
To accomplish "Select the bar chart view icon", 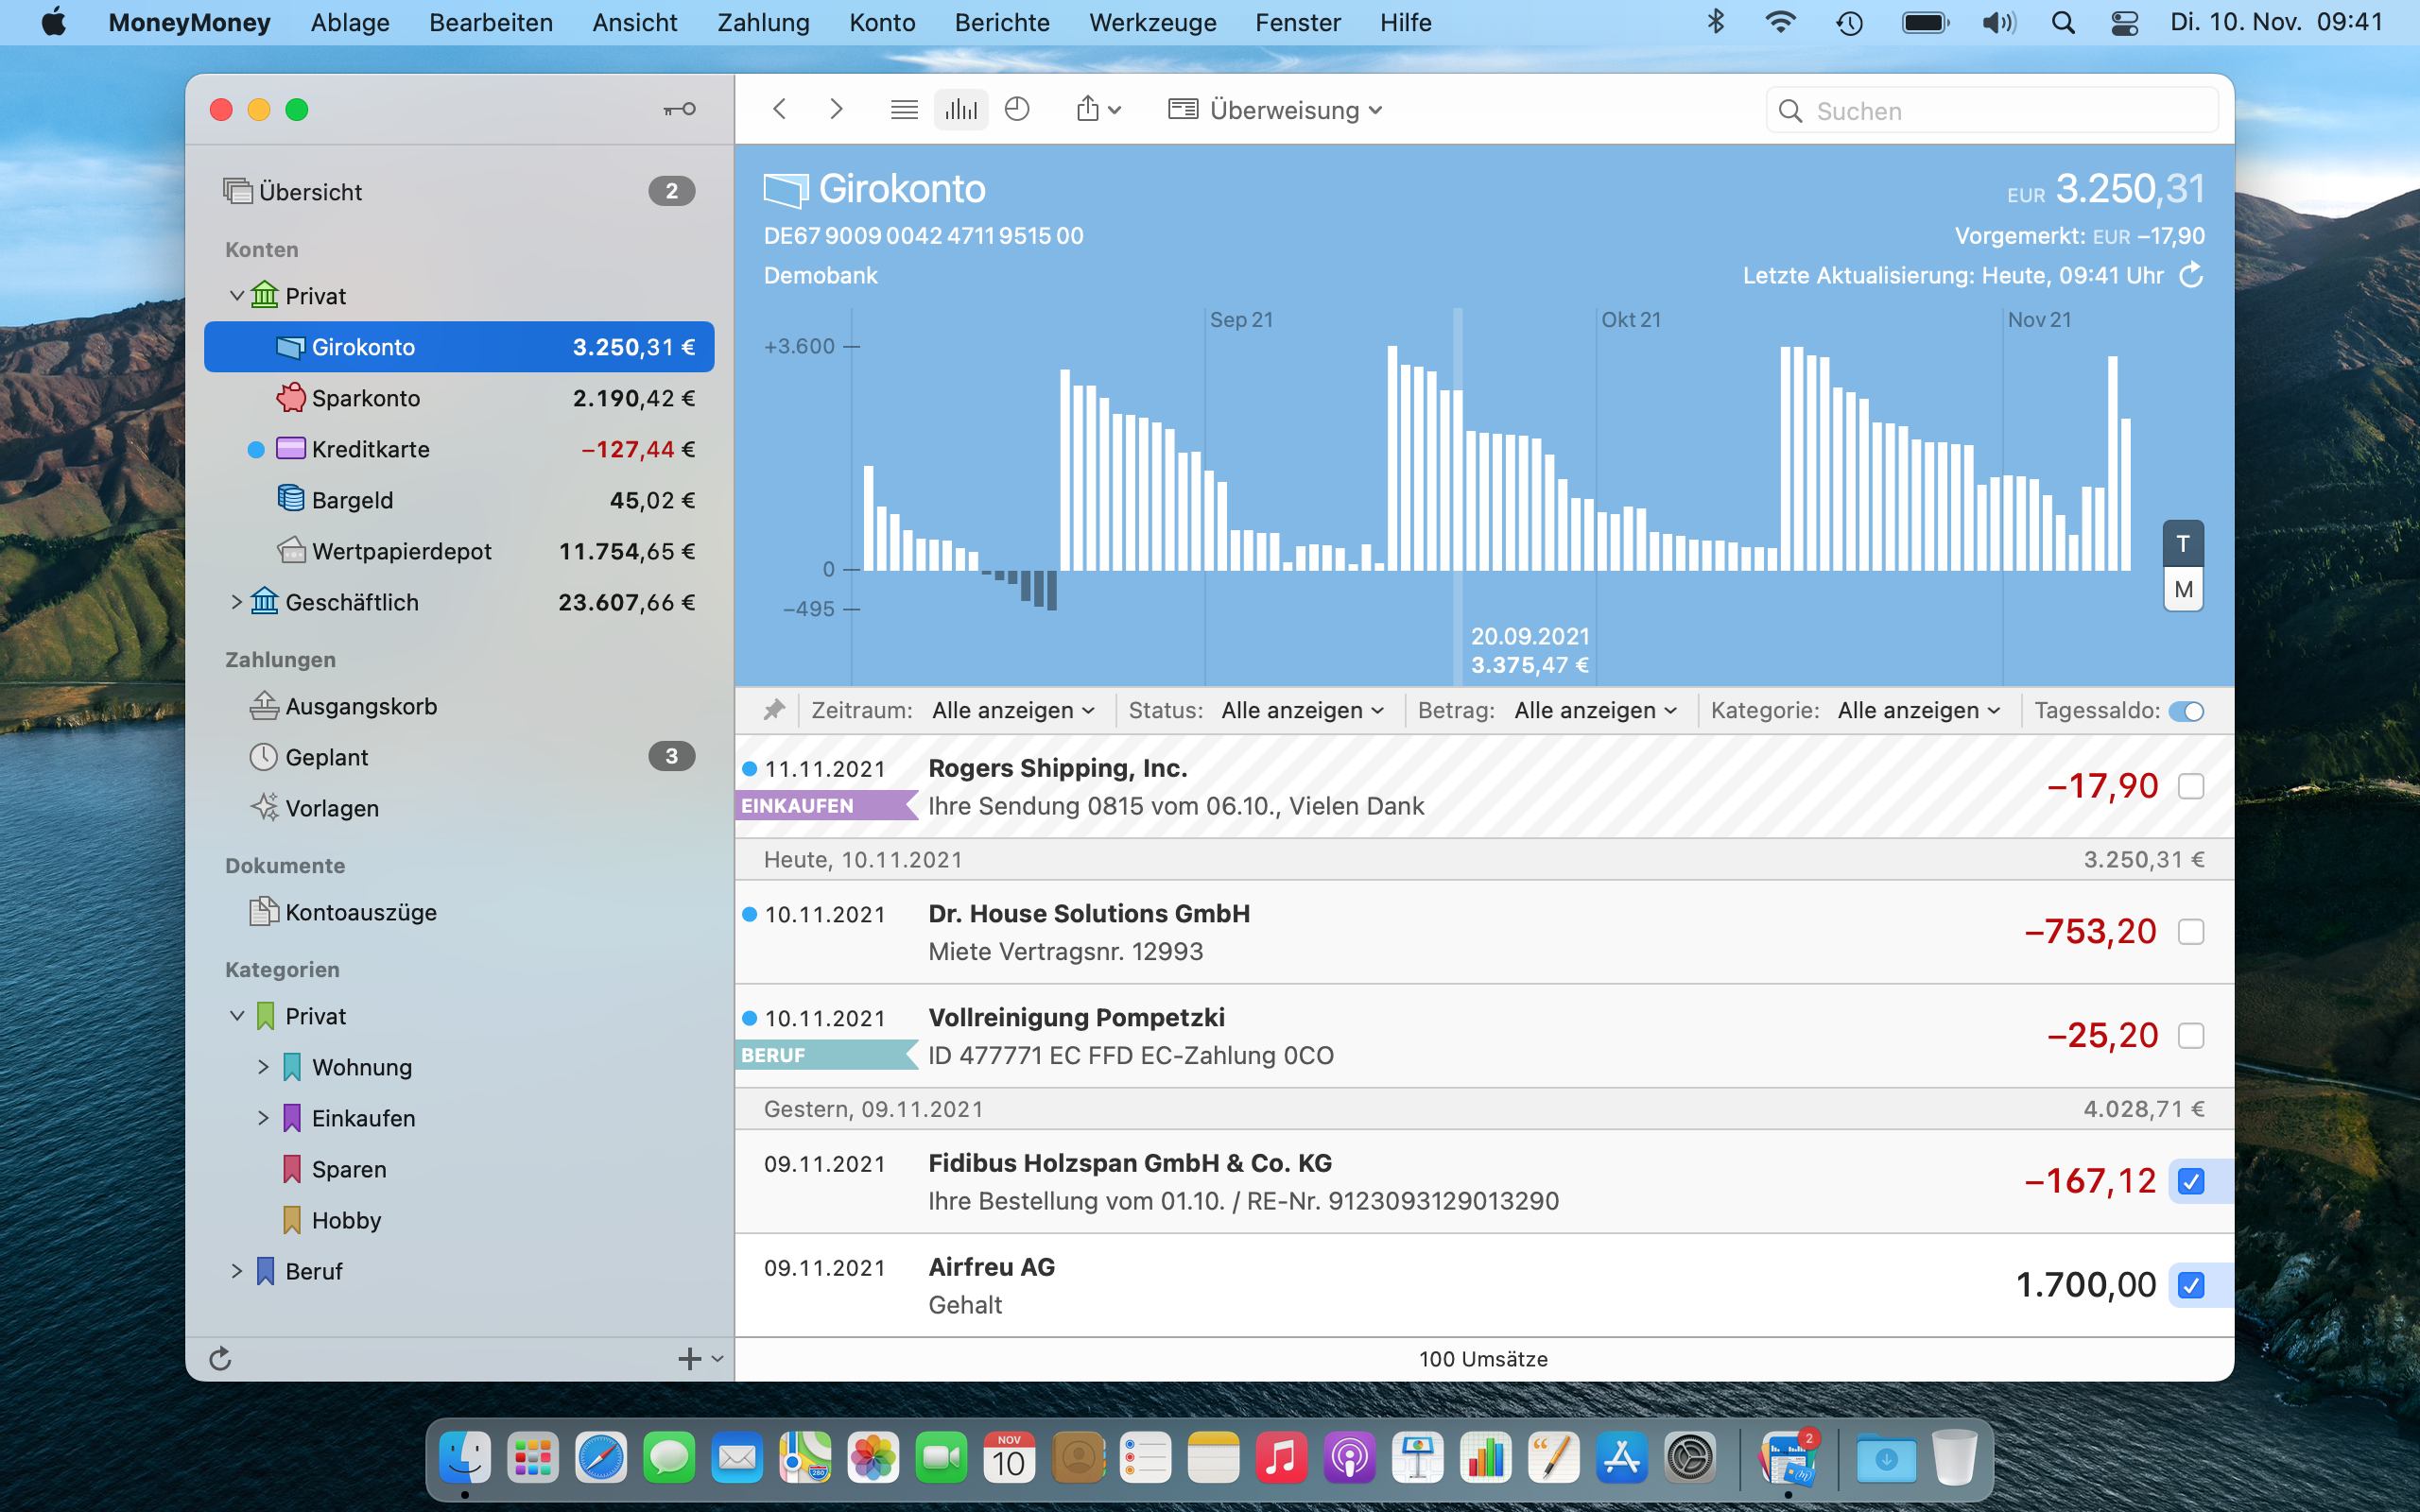I will tap(961, 110).
